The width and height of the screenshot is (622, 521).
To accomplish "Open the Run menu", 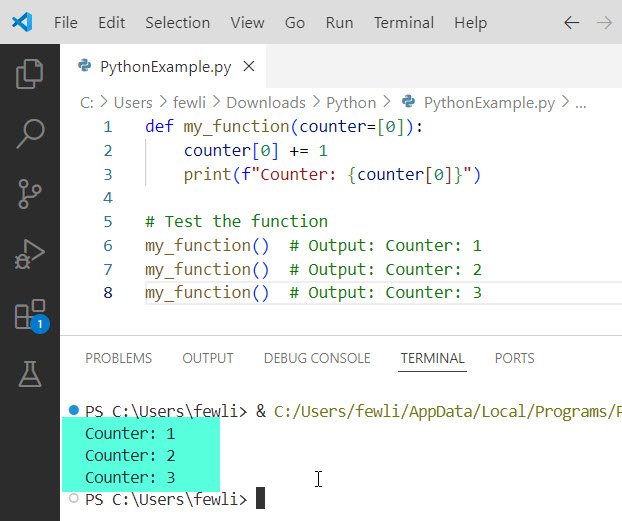I will click(339, 23).
